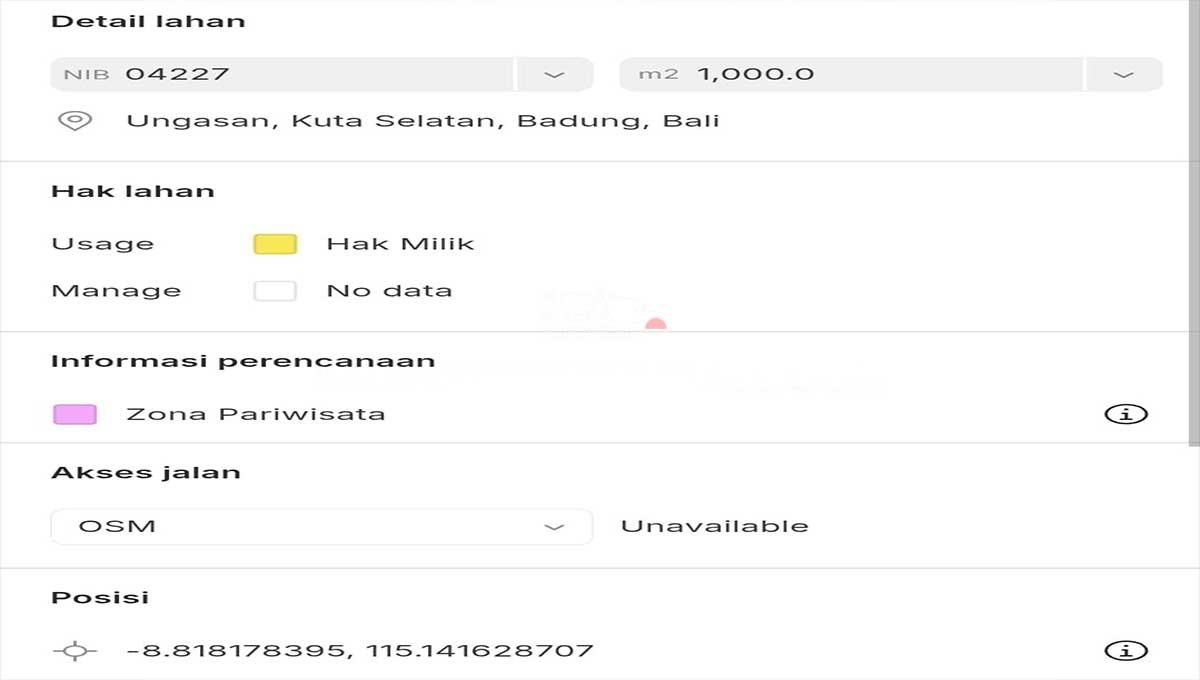
Task: Click the Zona Pariwisata label
Action: point(256,414)
